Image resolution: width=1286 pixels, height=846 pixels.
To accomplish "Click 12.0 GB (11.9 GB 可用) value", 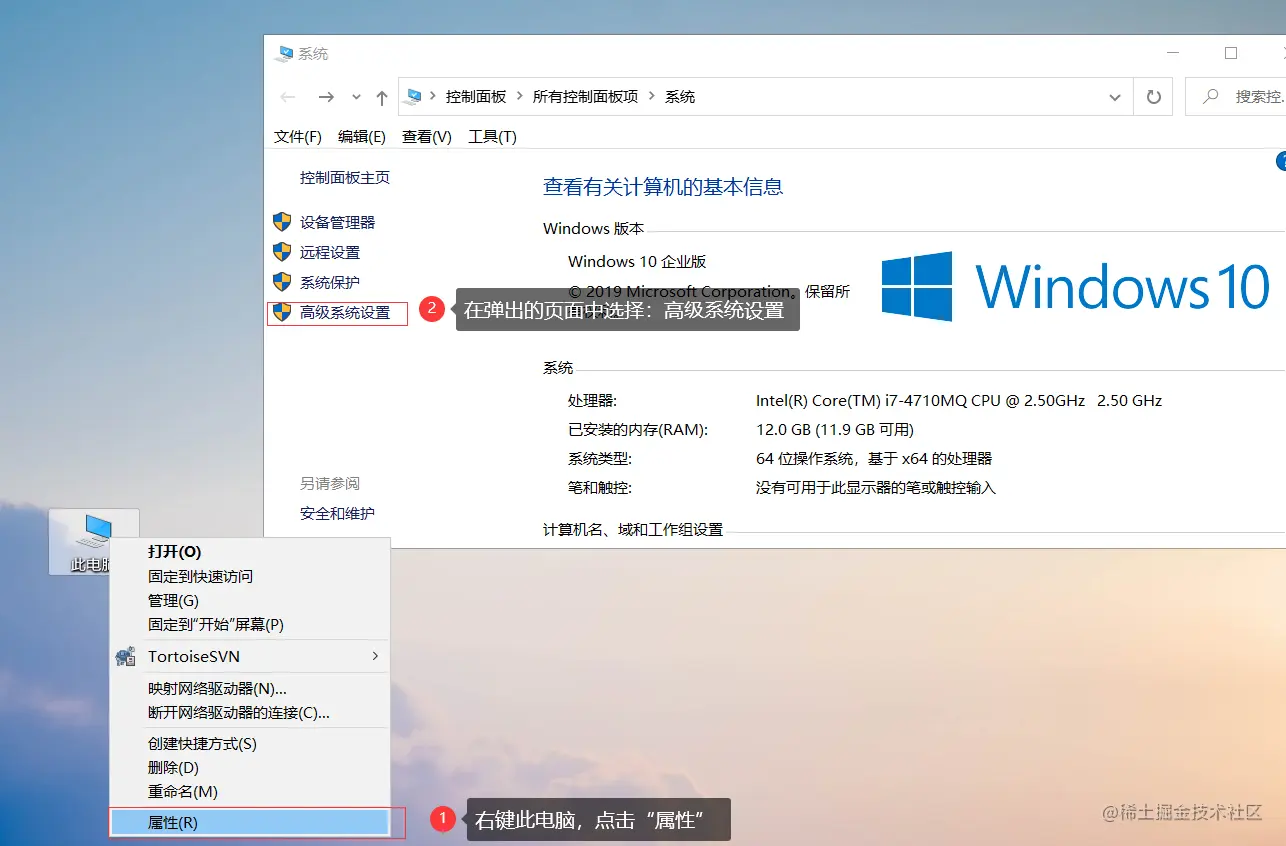I will [x=835, y=430].
